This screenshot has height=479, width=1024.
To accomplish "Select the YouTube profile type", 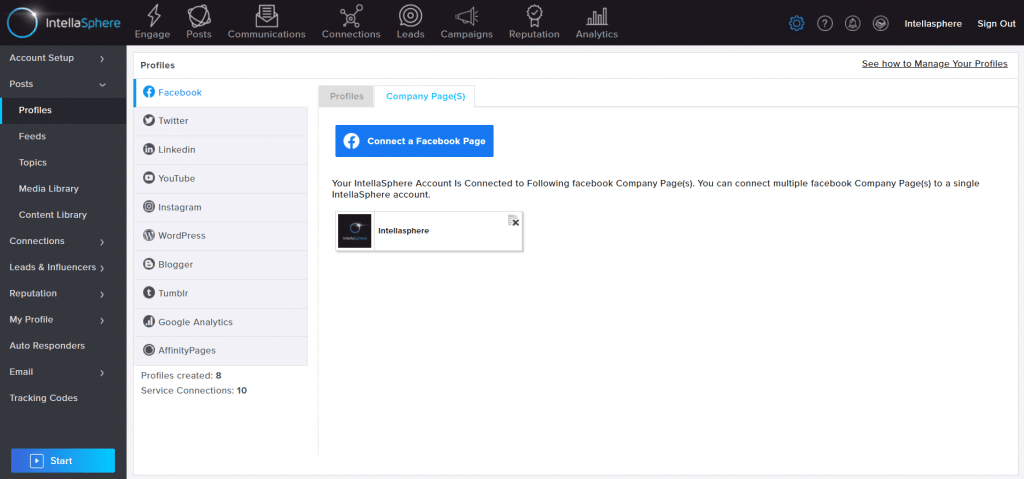I will [x=221, y=178].
